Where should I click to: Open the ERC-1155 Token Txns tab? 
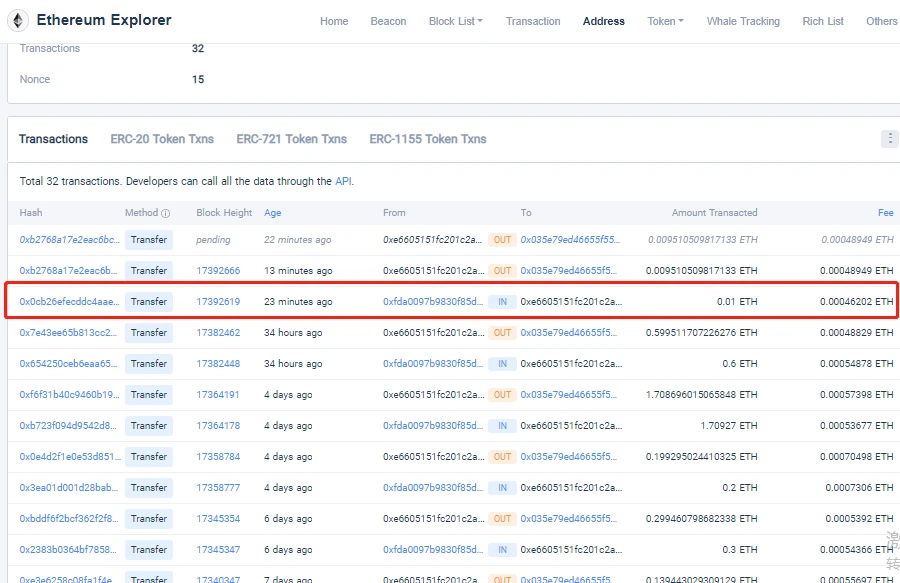pyautogui.click(x=428, y=139)
